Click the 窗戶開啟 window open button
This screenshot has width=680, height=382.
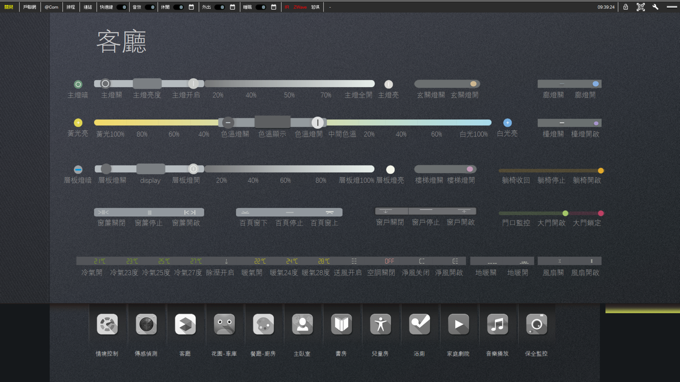tap(463, 211)
